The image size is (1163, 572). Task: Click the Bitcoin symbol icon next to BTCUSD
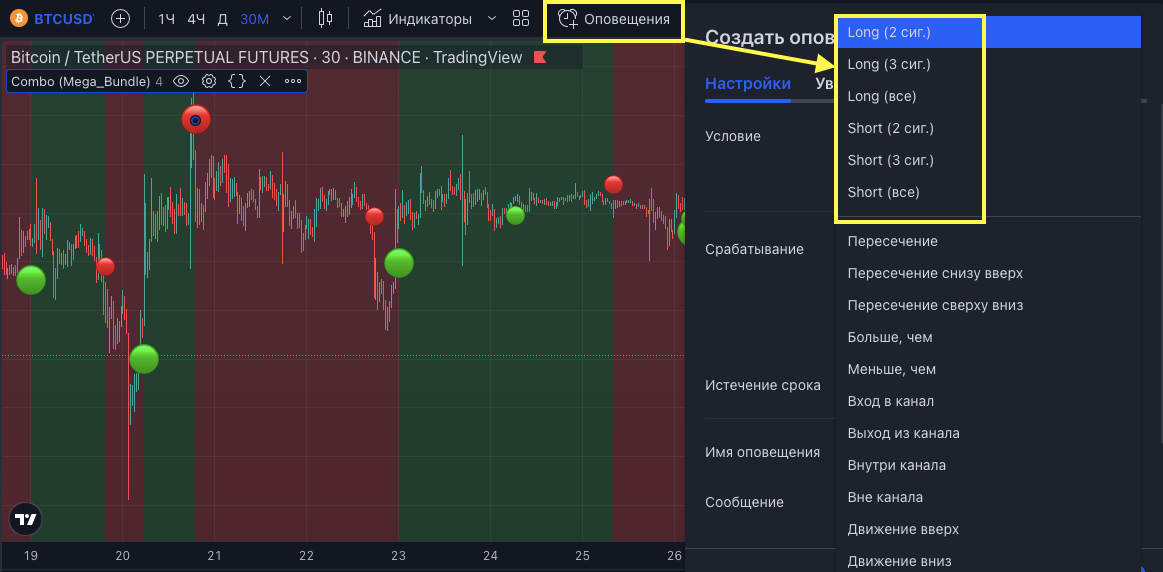19,19
